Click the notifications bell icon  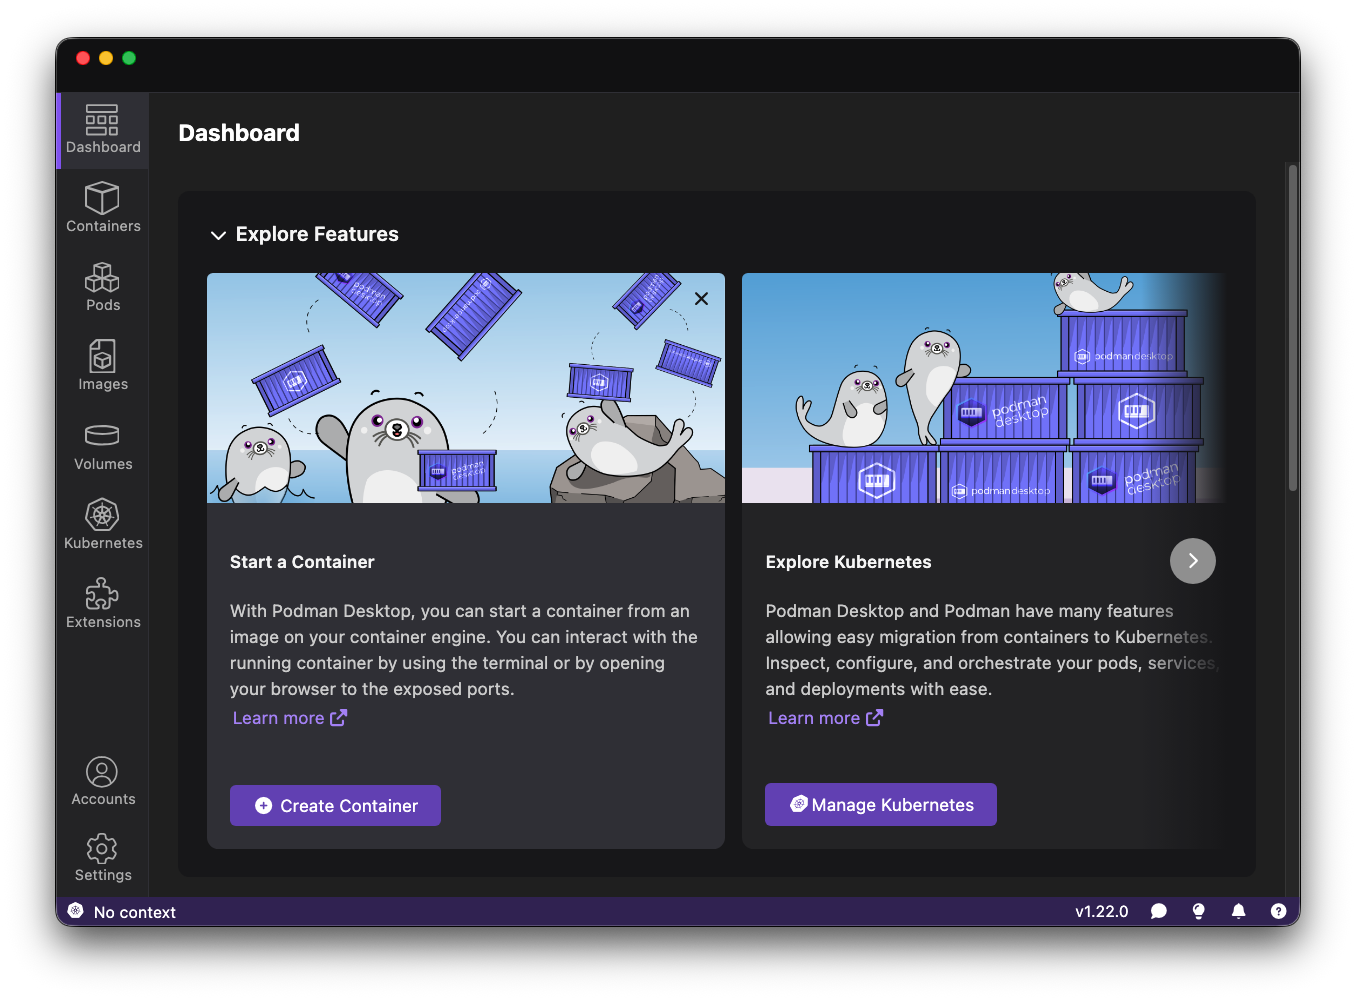[x=1238, y=911]
